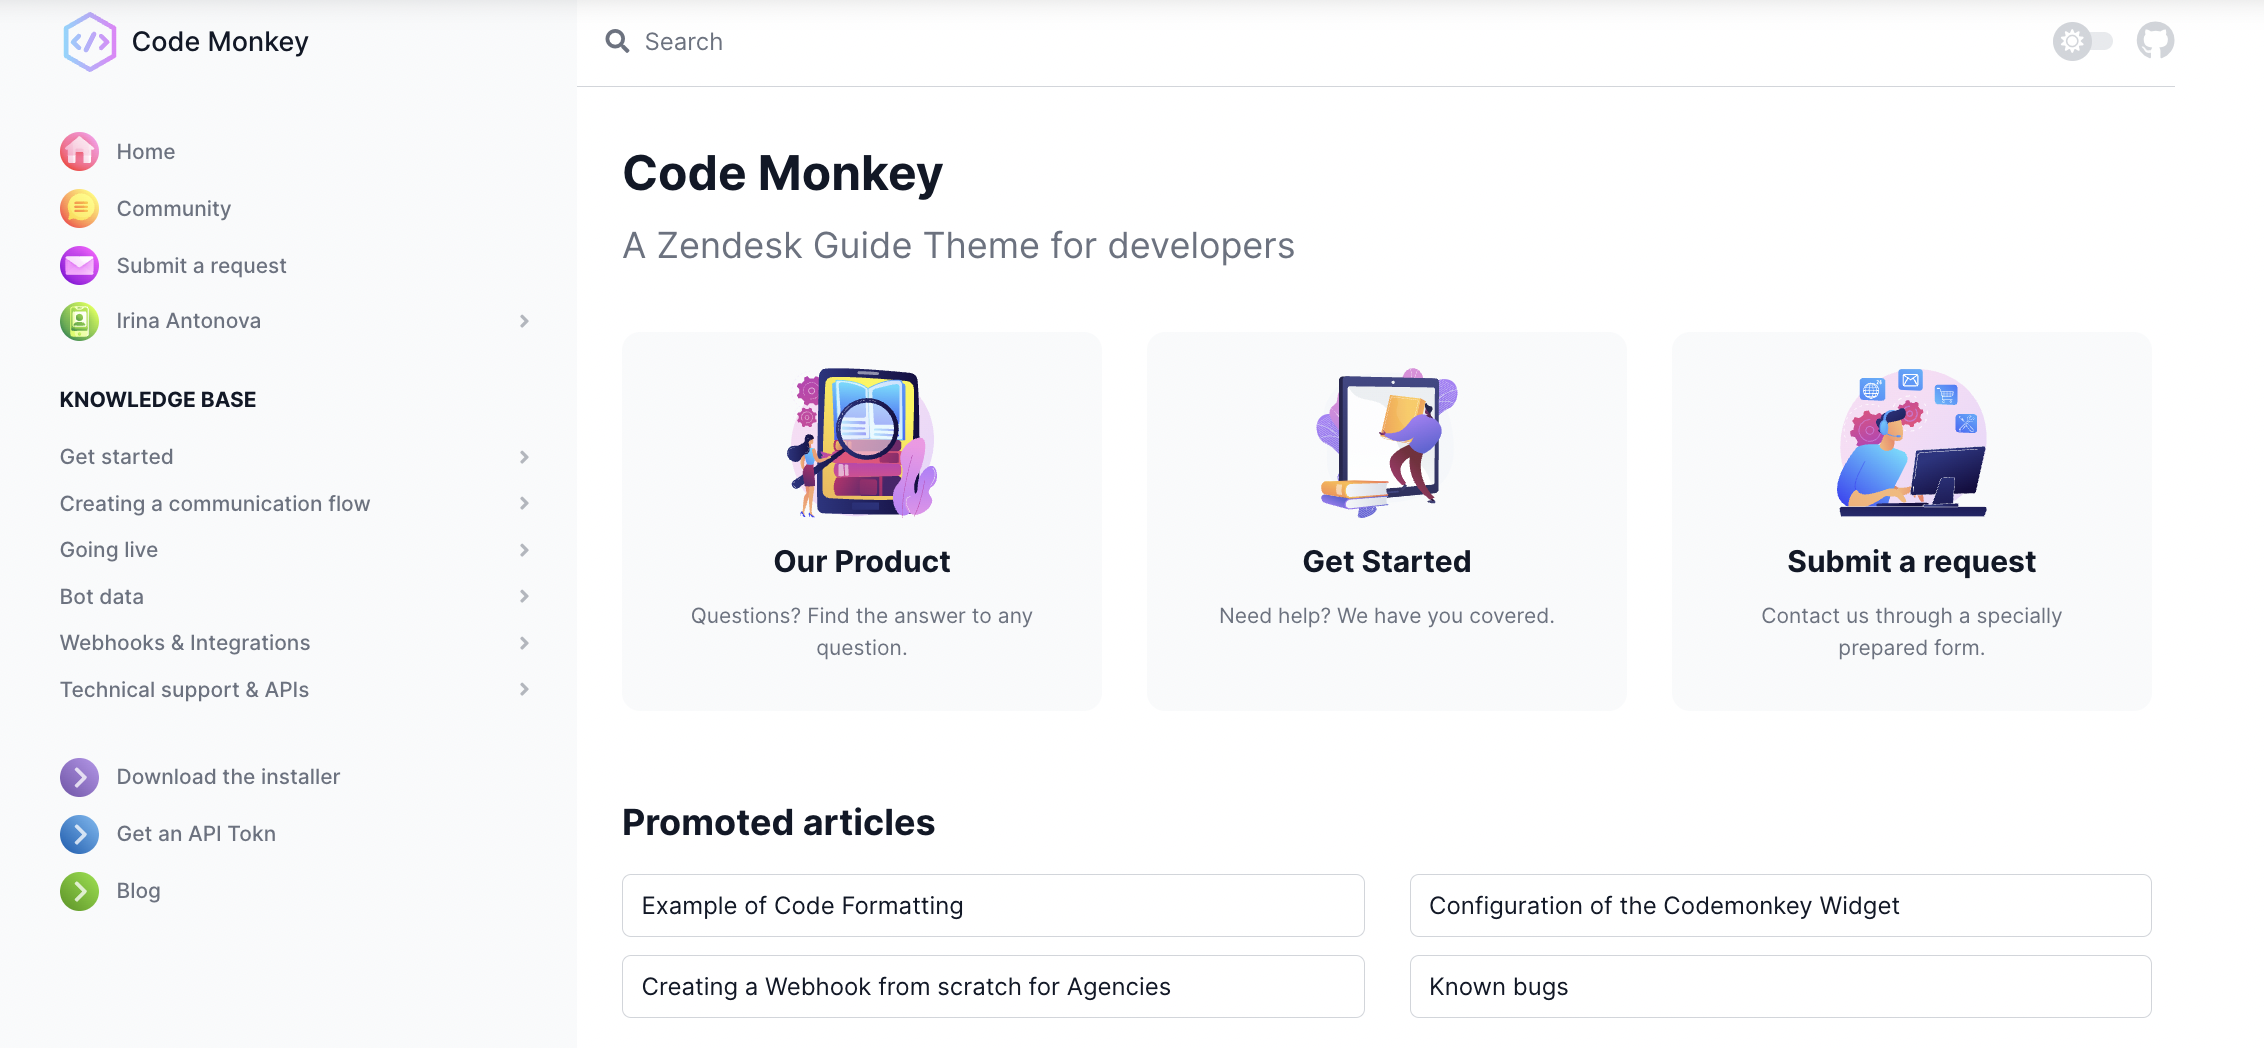This screenshot has height=1048, width=2264.
Task: Expand the Webhooks & Integrations section
Action: [x=524, y=643]
